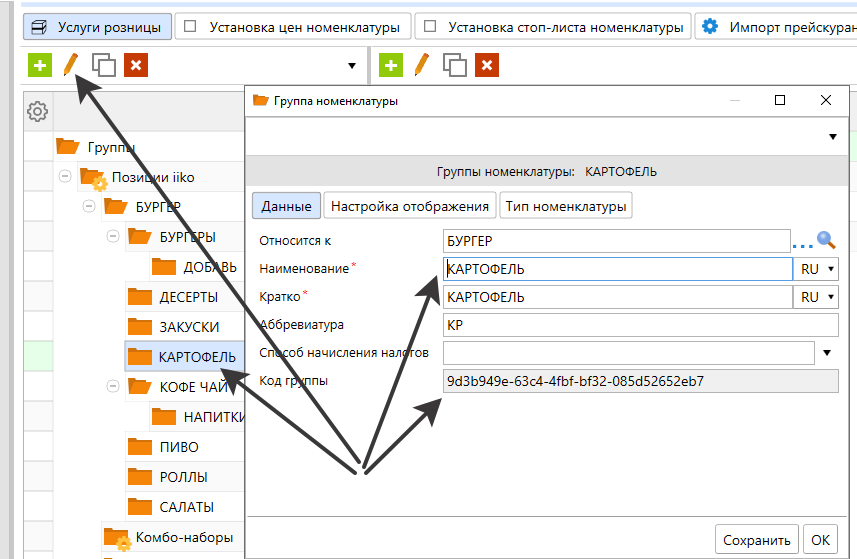Select the САЛАТЫ folder
Viewport: 857px width, 559px height.
171,507
